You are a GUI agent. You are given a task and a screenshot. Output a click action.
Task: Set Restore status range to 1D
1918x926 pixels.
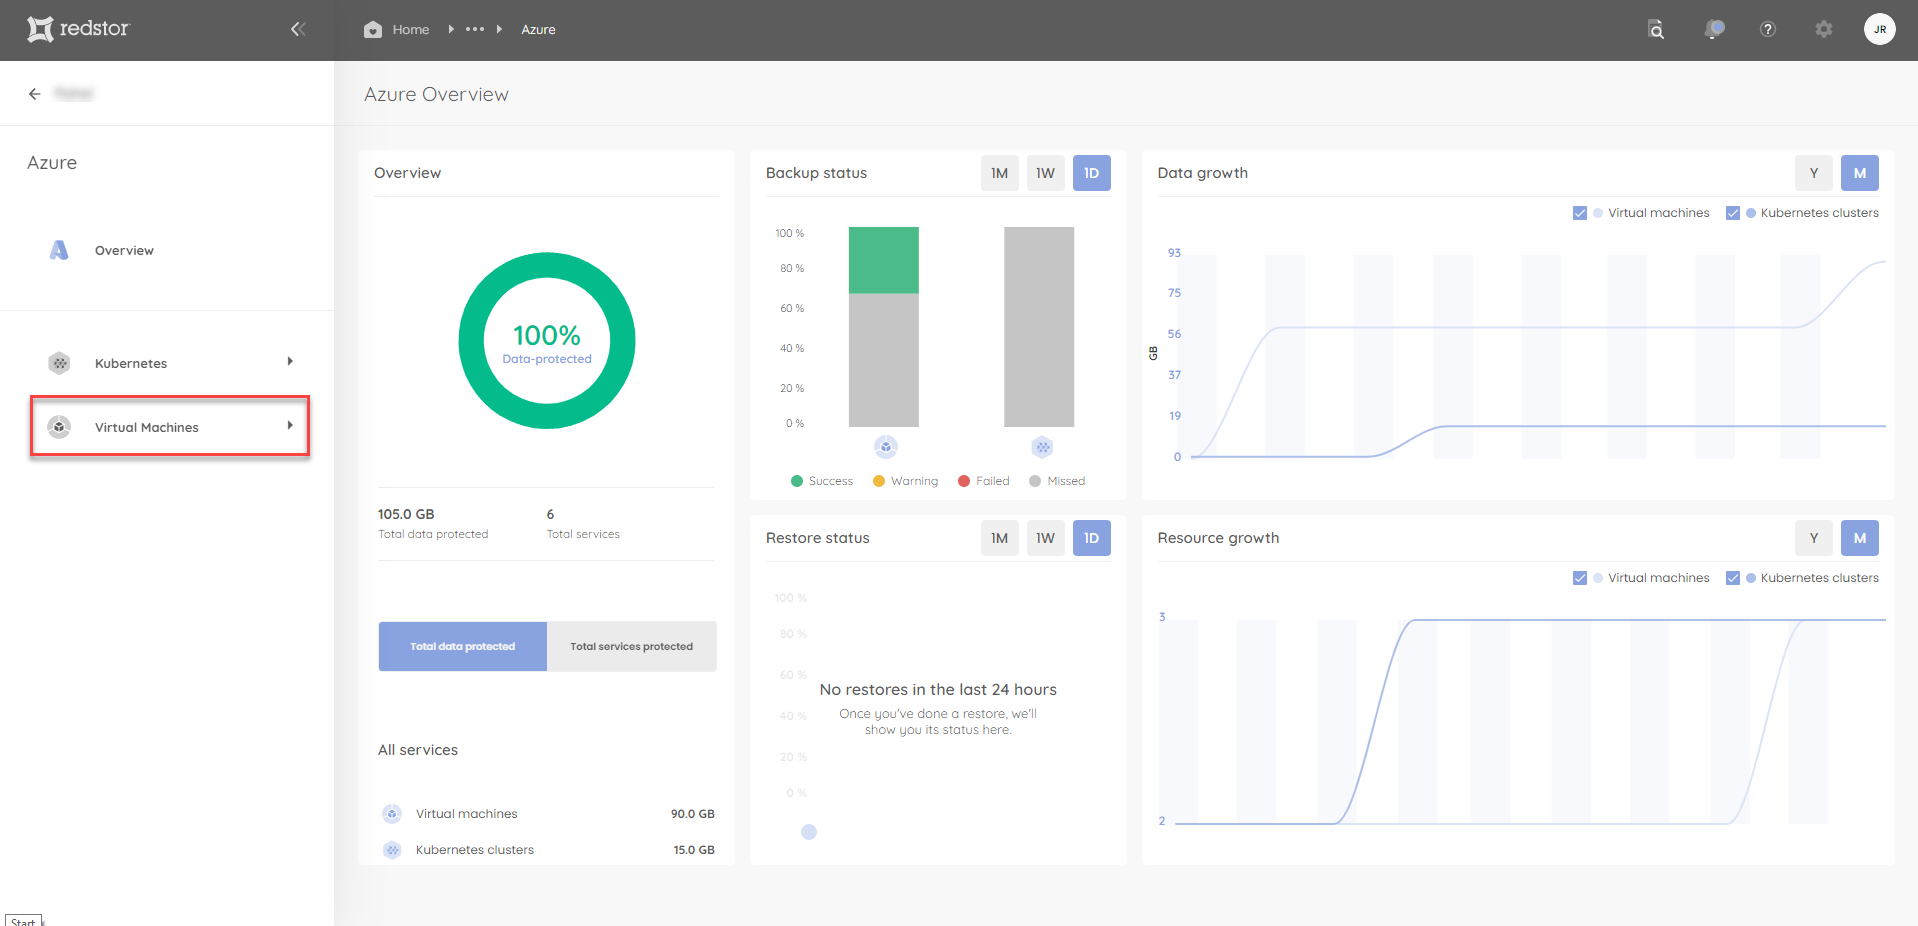[1092, 538]
